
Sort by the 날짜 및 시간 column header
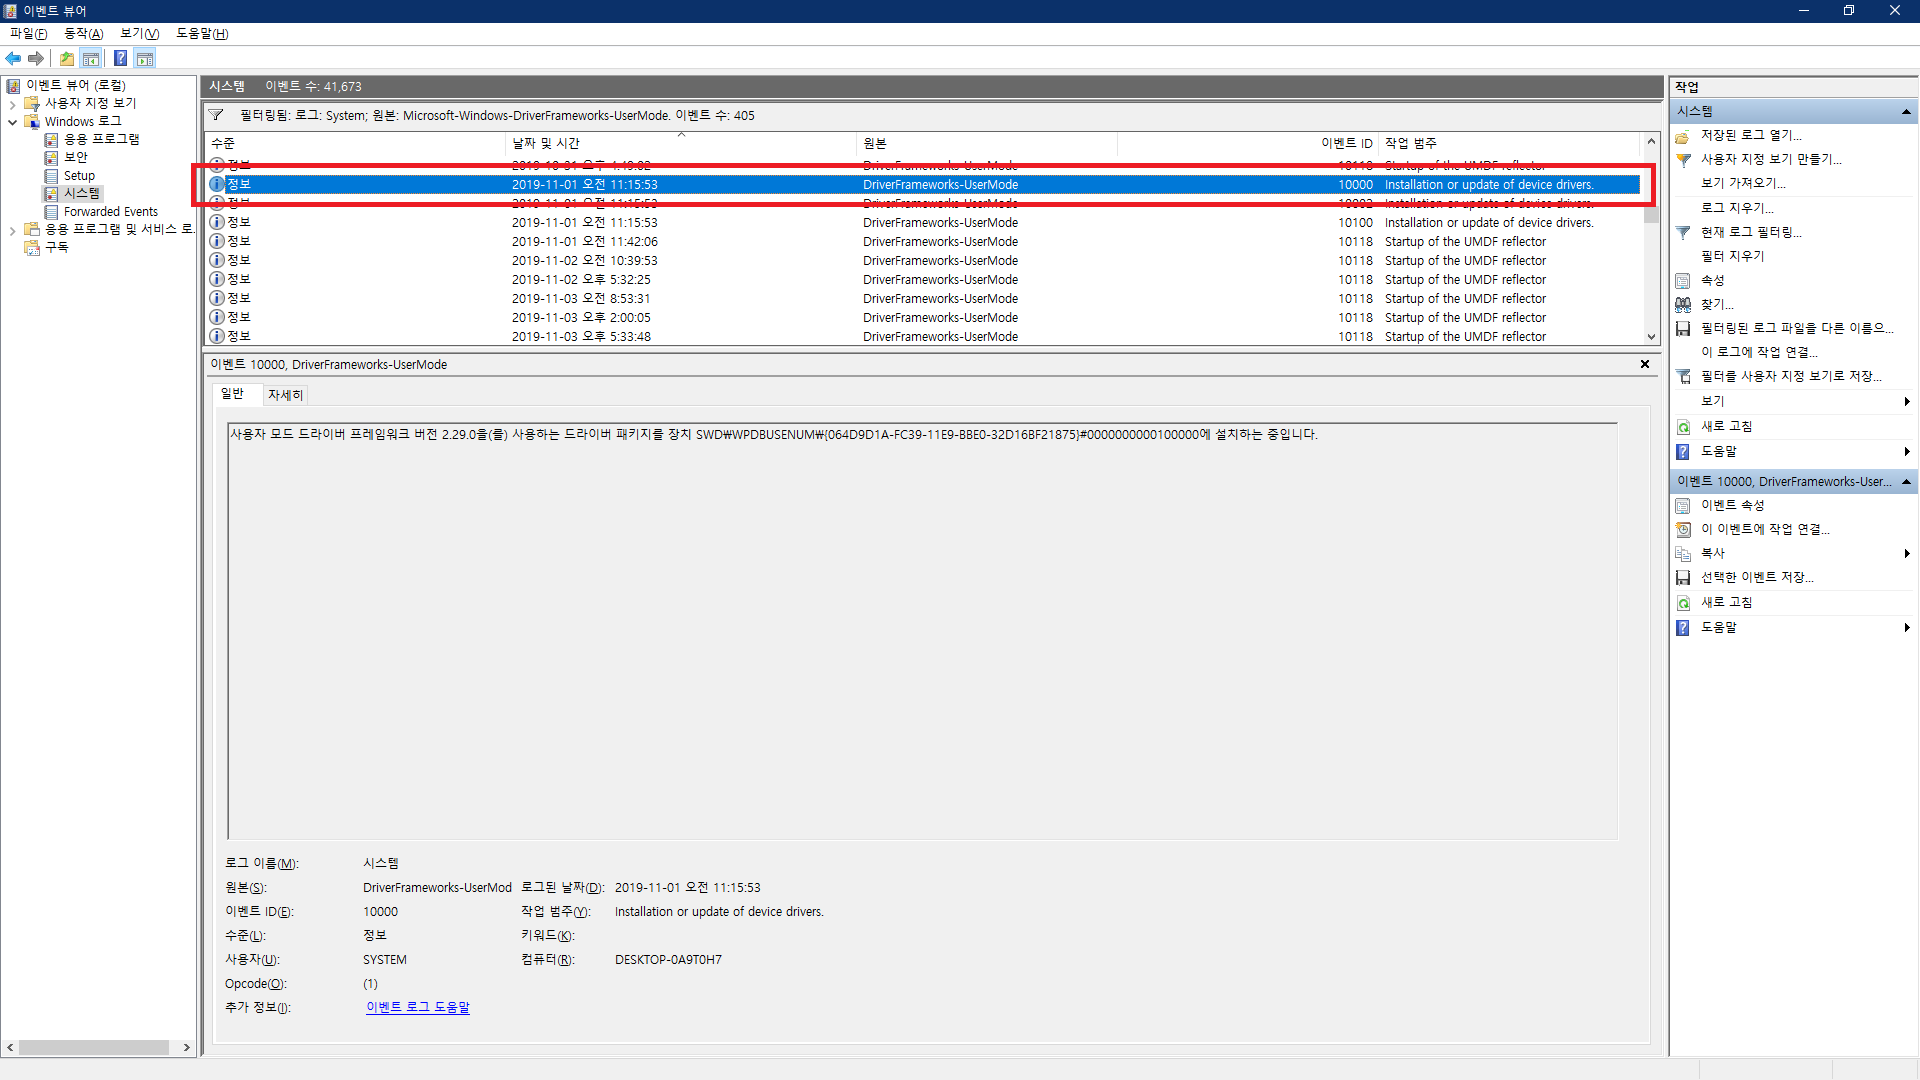click(546, 143)
